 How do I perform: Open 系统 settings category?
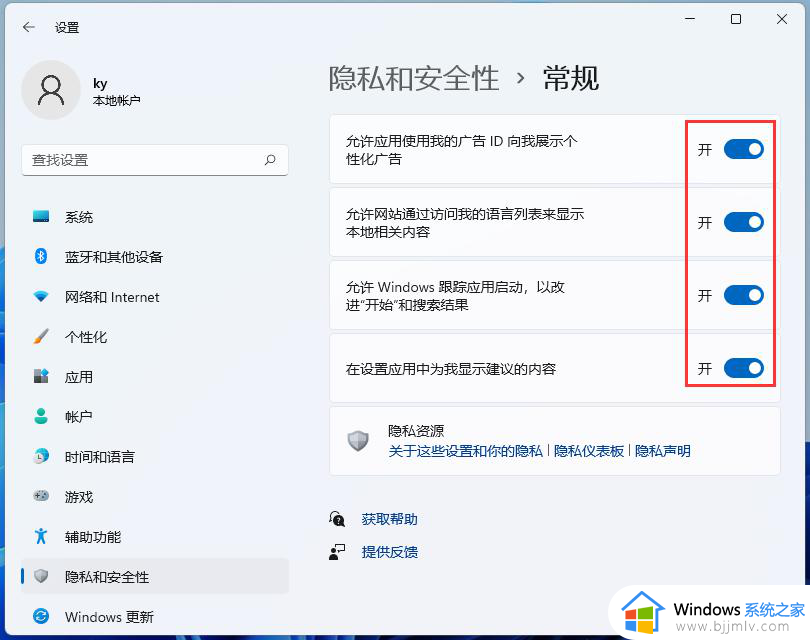pyautogui.click(x=155, y=216)
